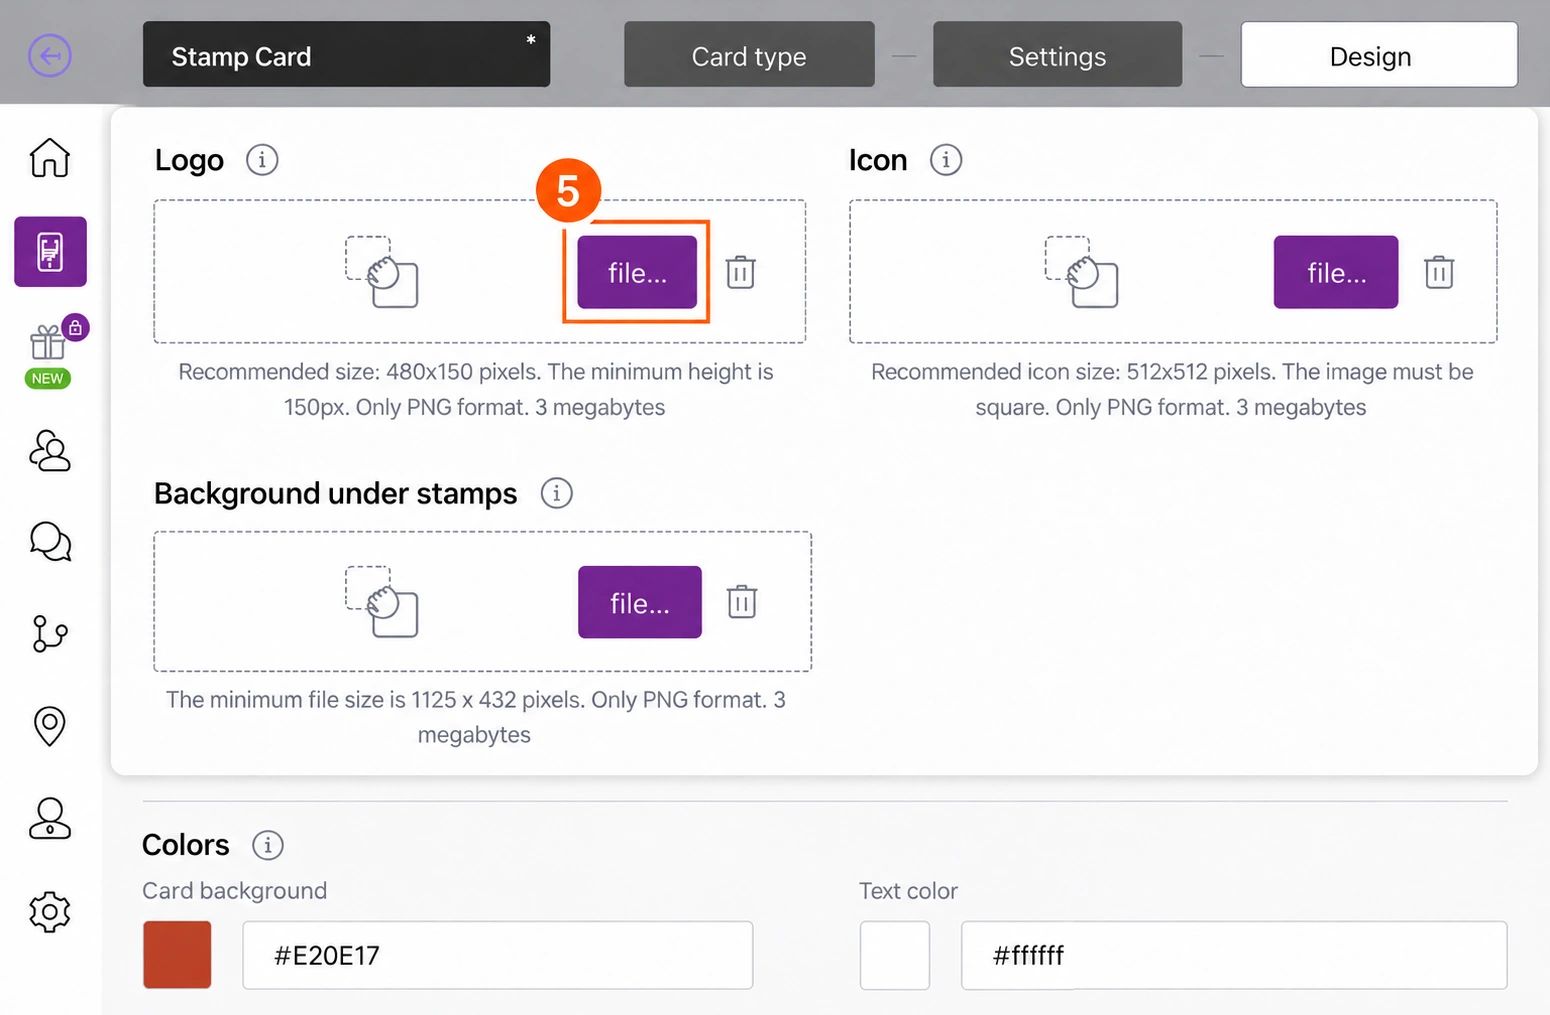The image size is (1550, 1015).
Task: Open the customers people icon in sidebar
Action: pyautogui.click(x=50, y=451)
